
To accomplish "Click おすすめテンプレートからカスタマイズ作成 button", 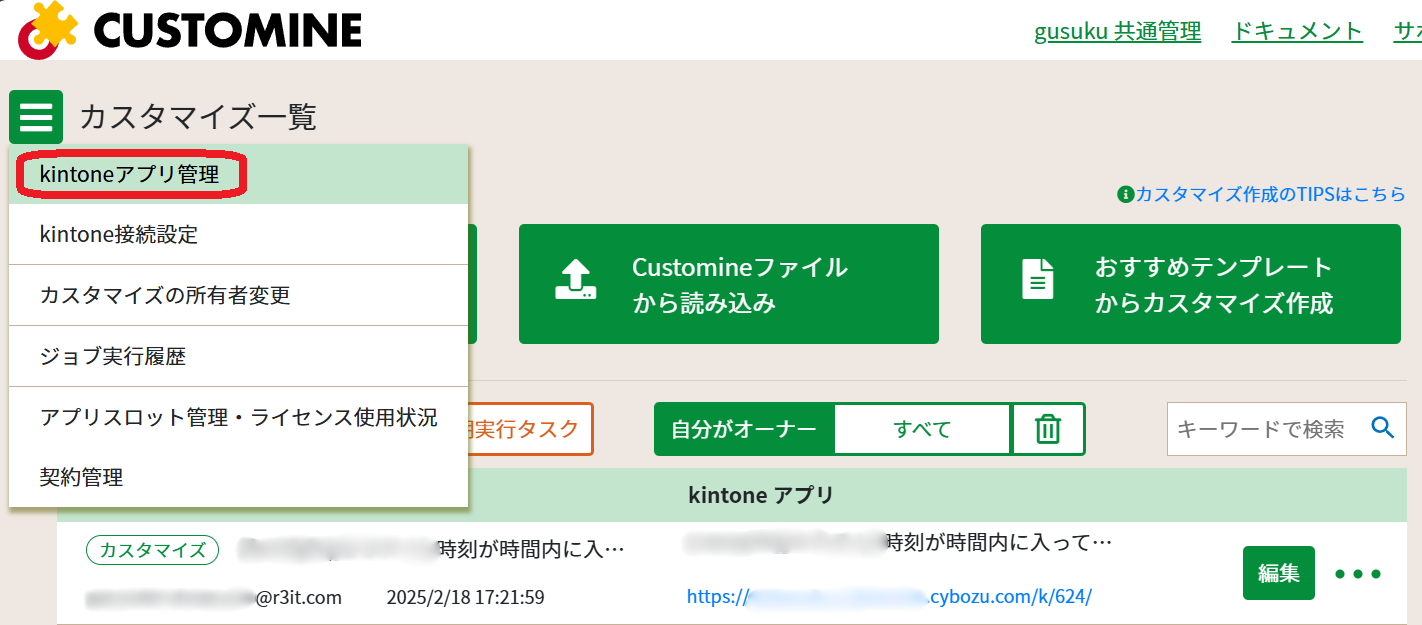I will (x=1191, y=284).
